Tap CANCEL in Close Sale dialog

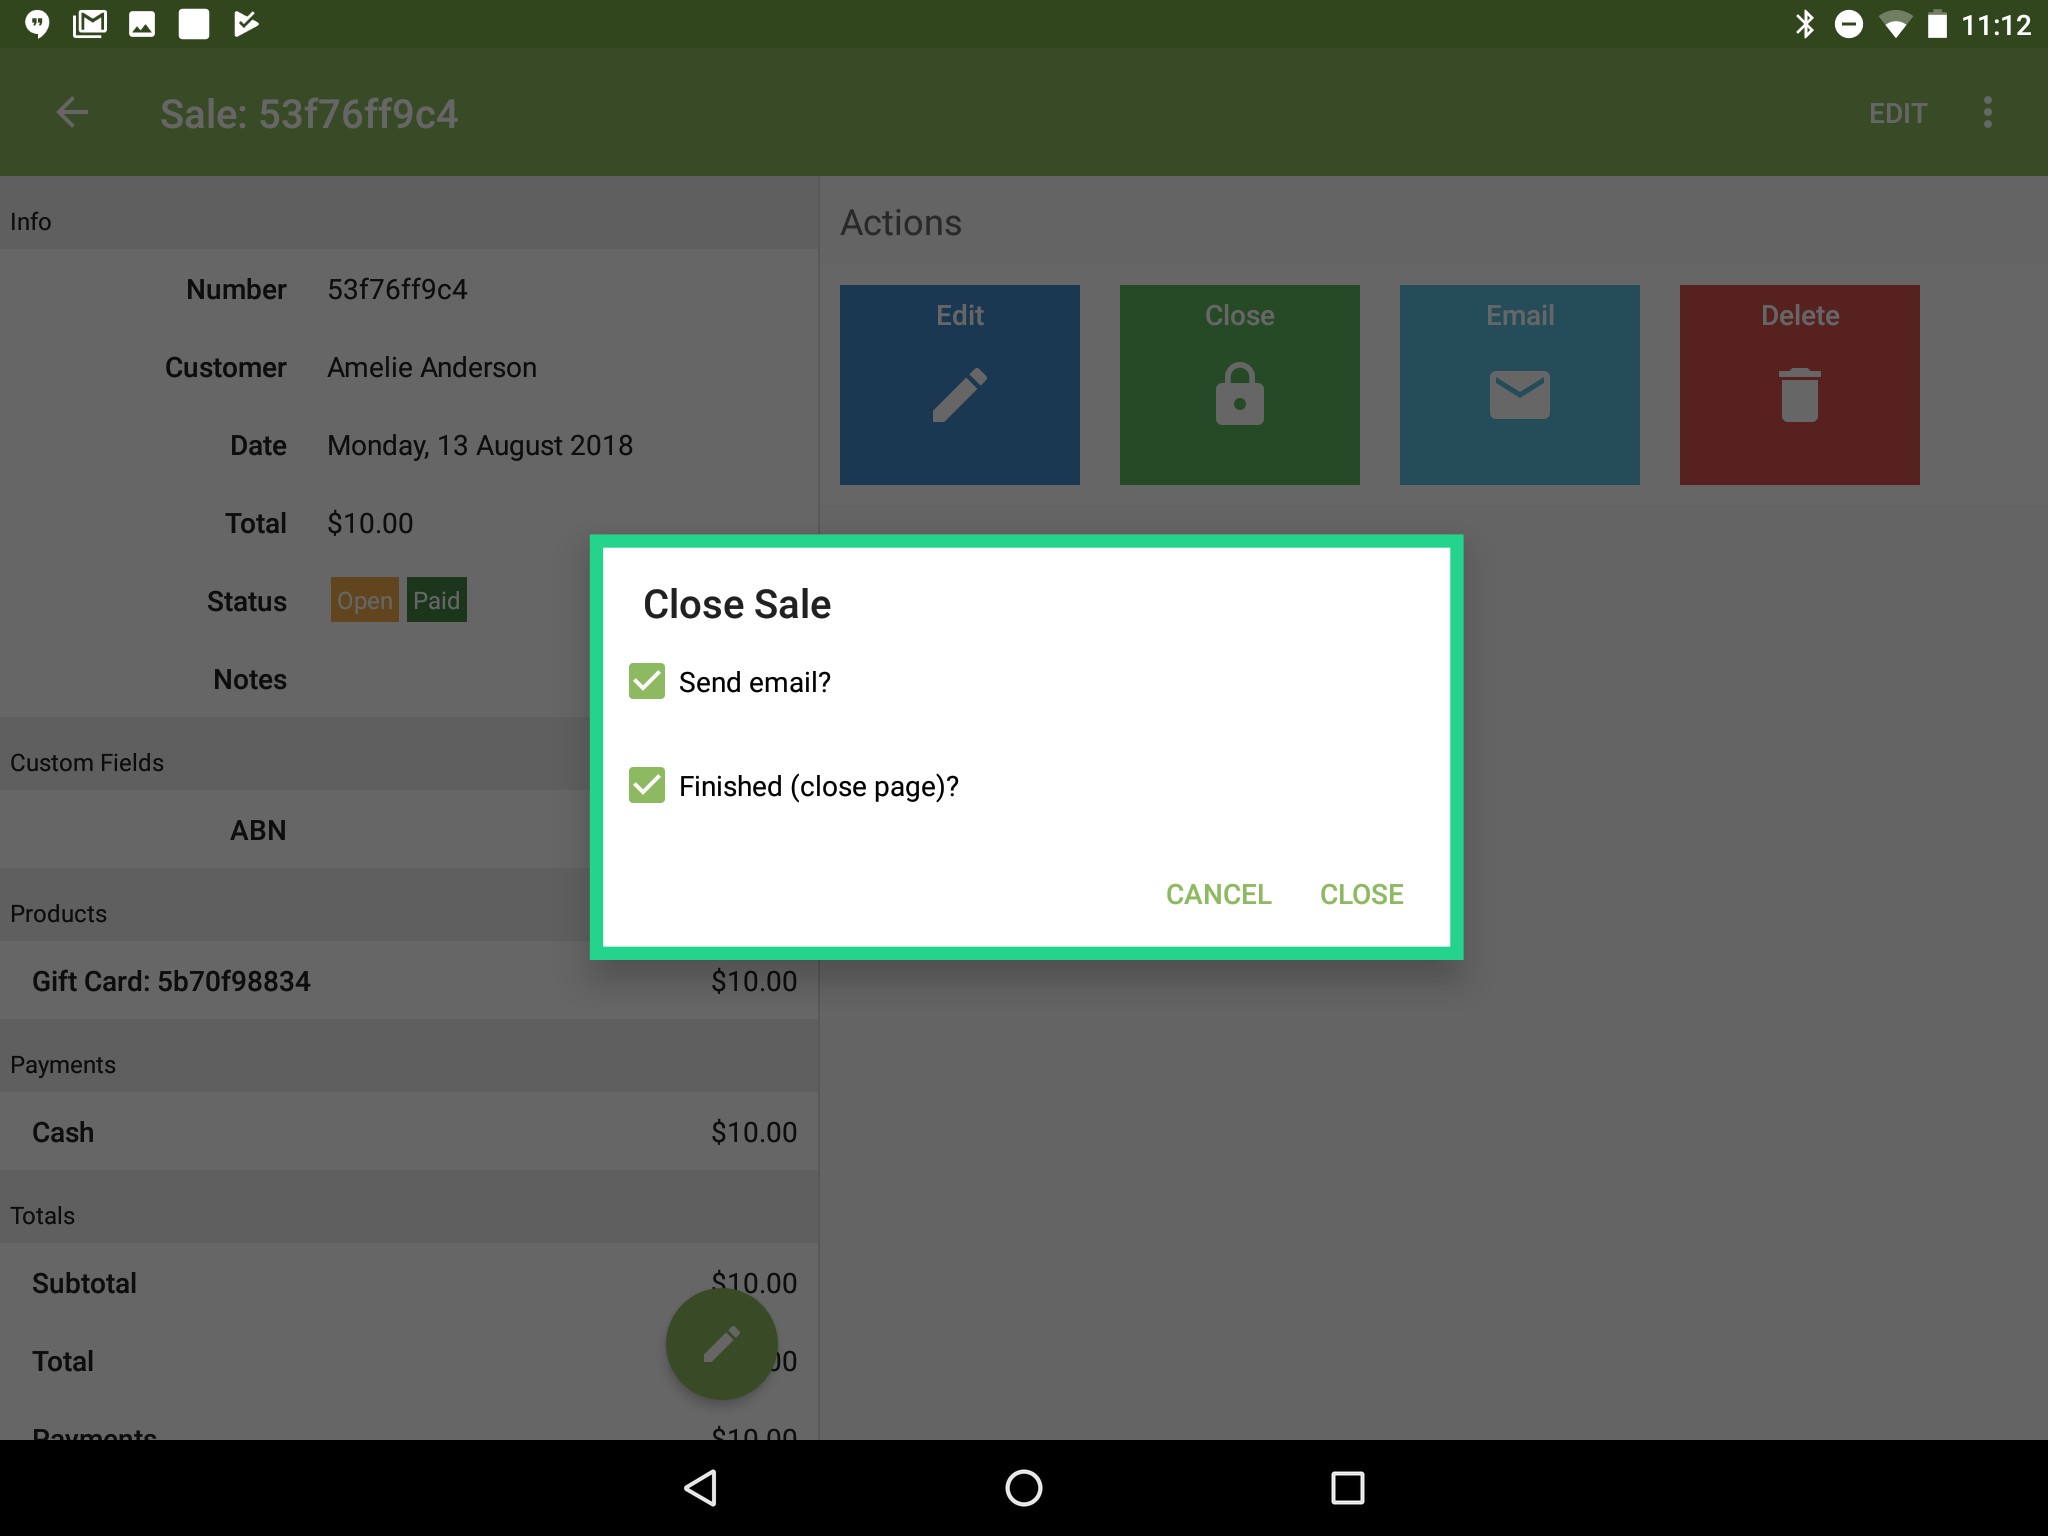click(1218, 894)
